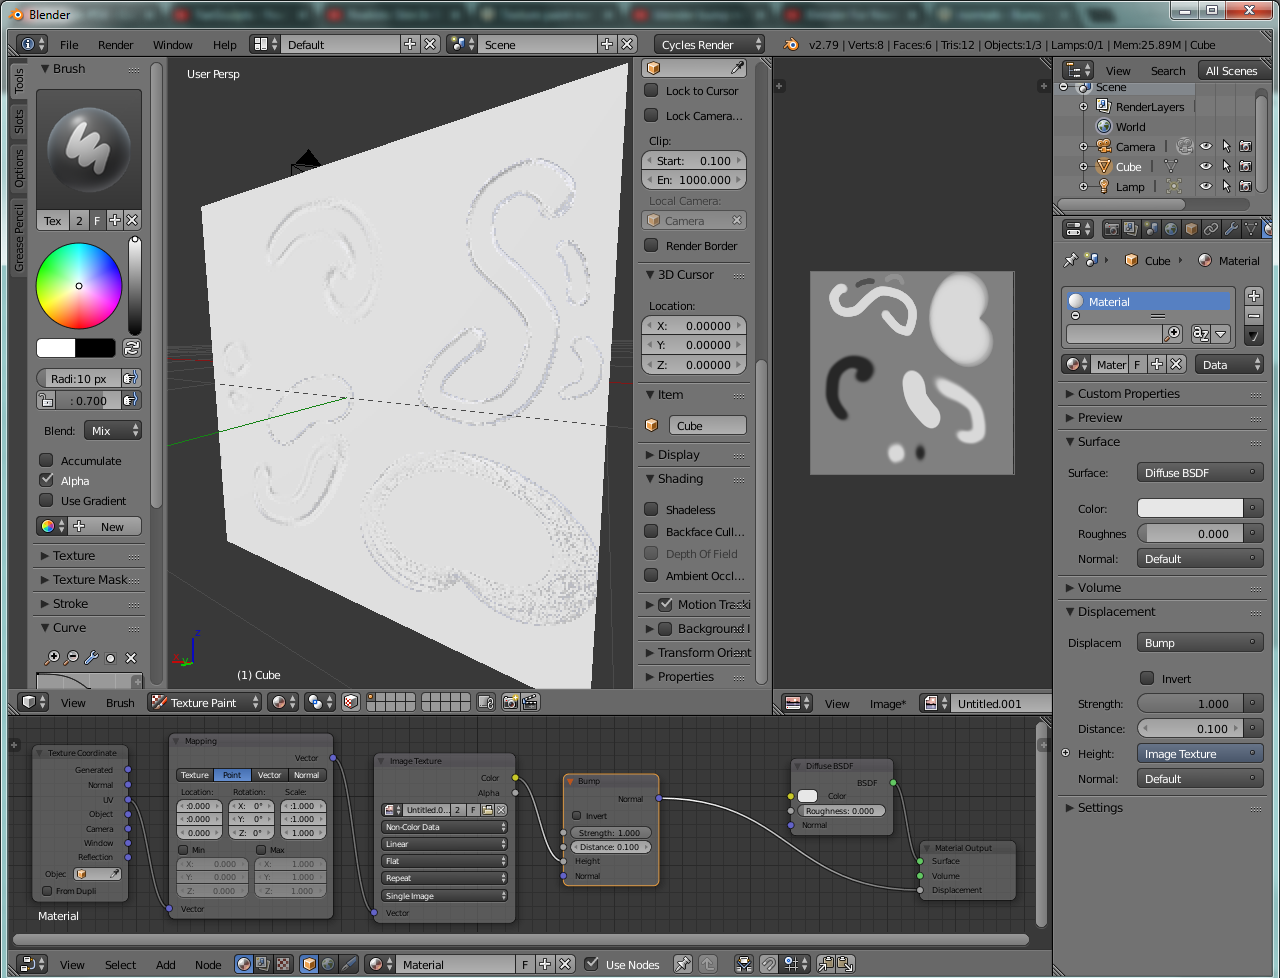1280x978 pixels.
Task: Click the Height Image Texture button
Action: [1200, 754]
